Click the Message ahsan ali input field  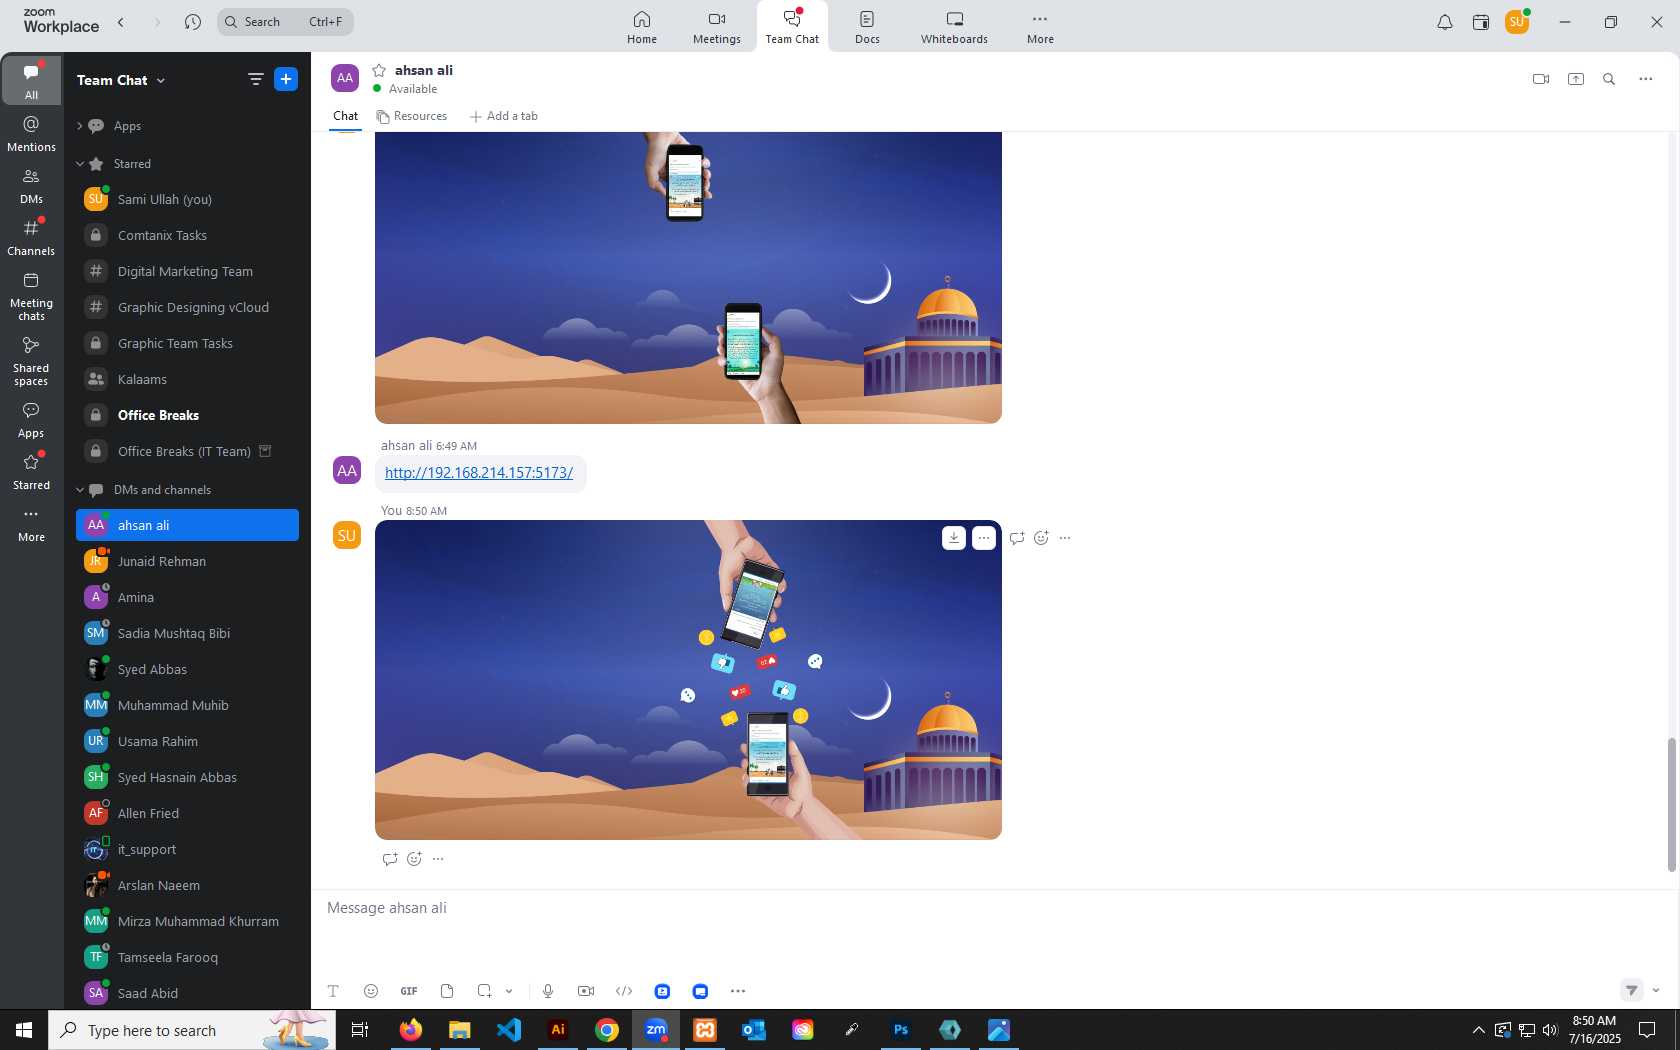pos(990,908)
